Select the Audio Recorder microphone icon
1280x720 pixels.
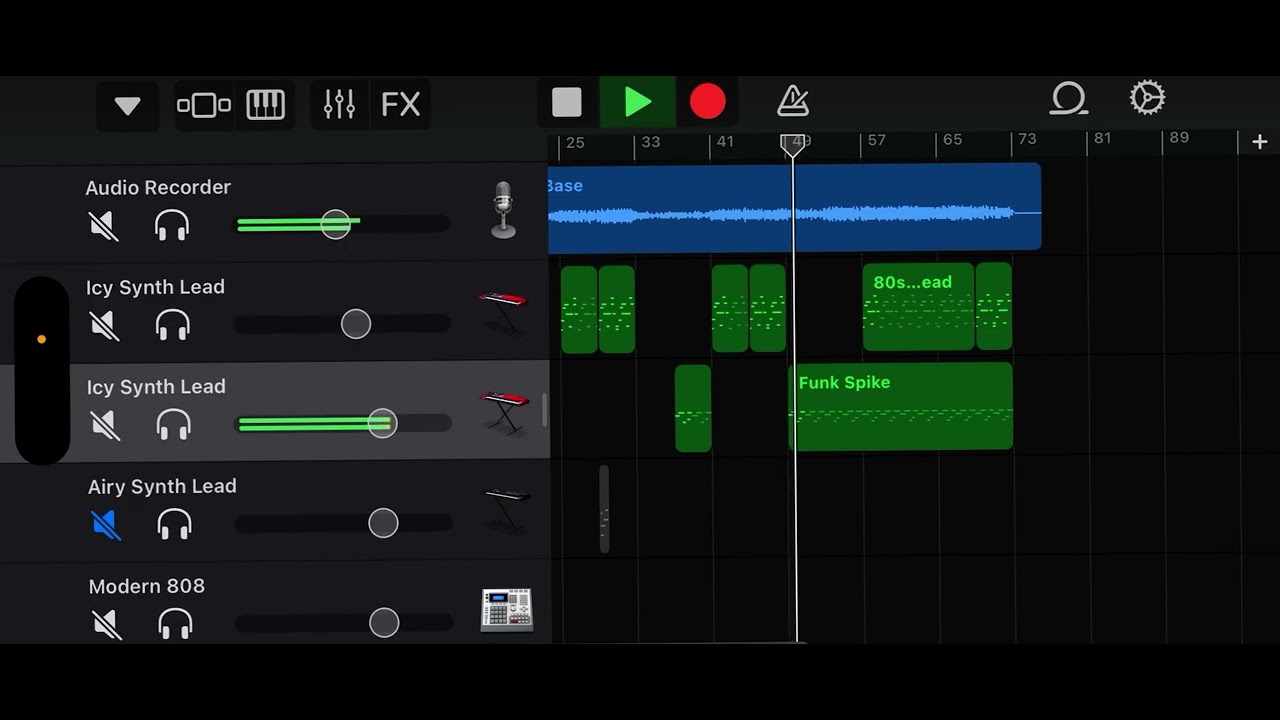tap(503, 210)
